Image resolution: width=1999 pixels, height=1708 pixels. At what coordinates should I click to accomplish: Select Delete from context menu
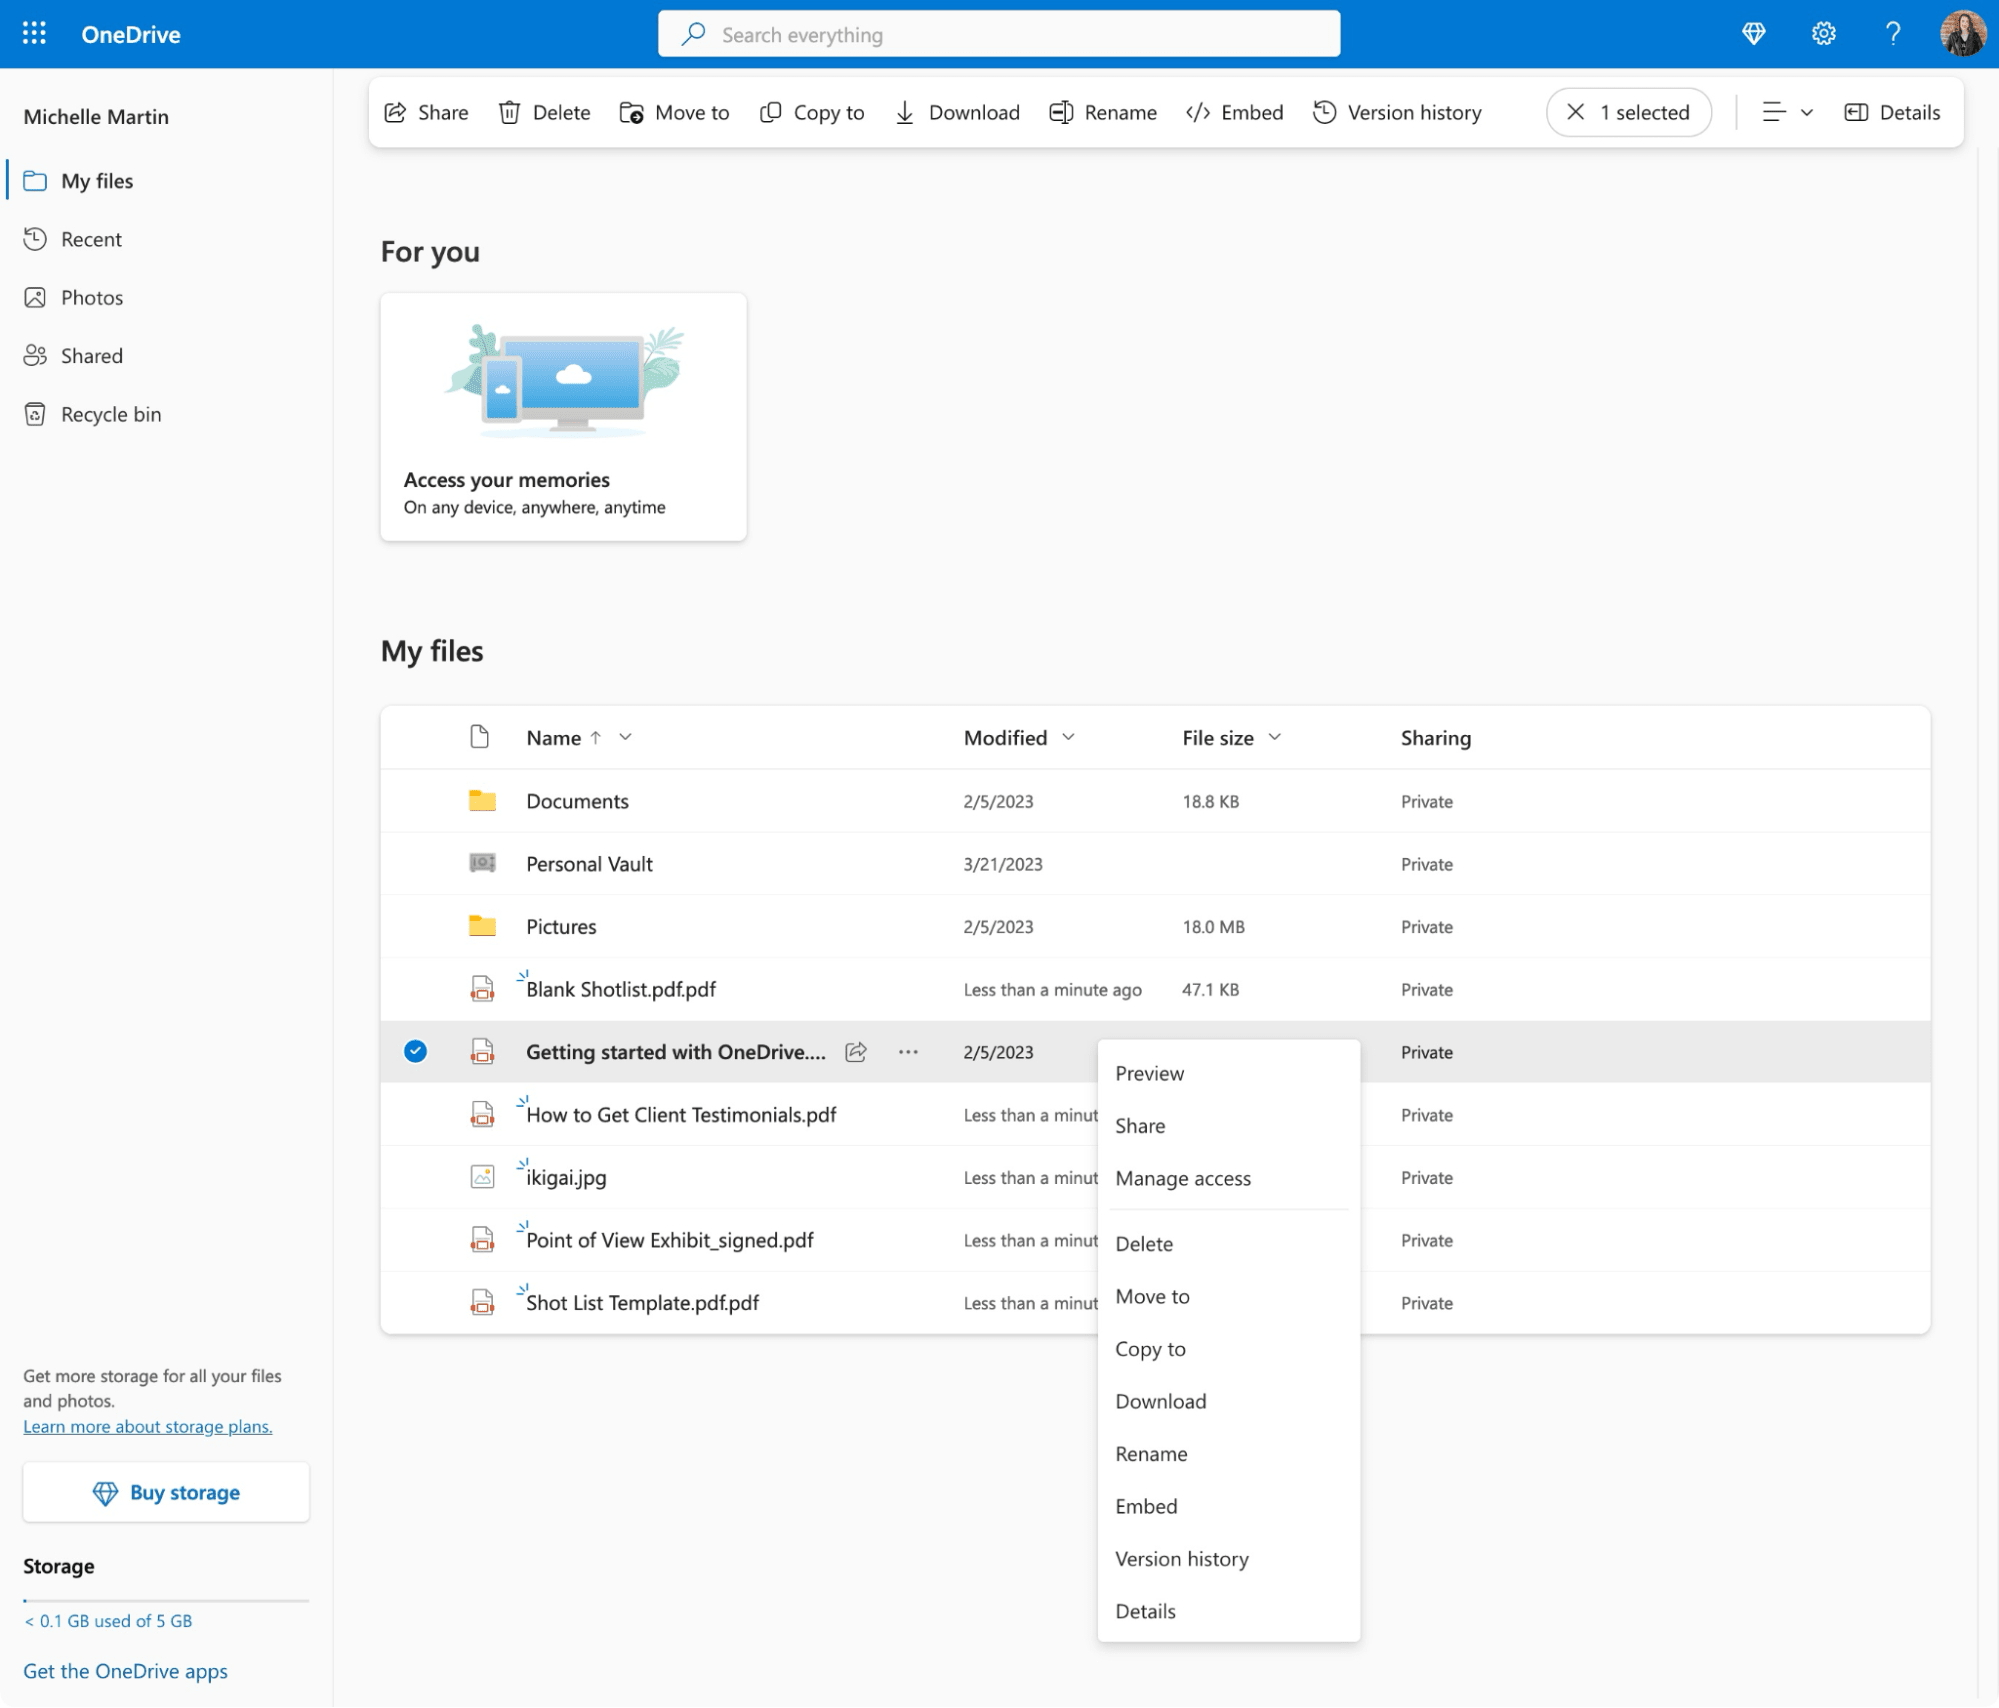[1142, 1244]
